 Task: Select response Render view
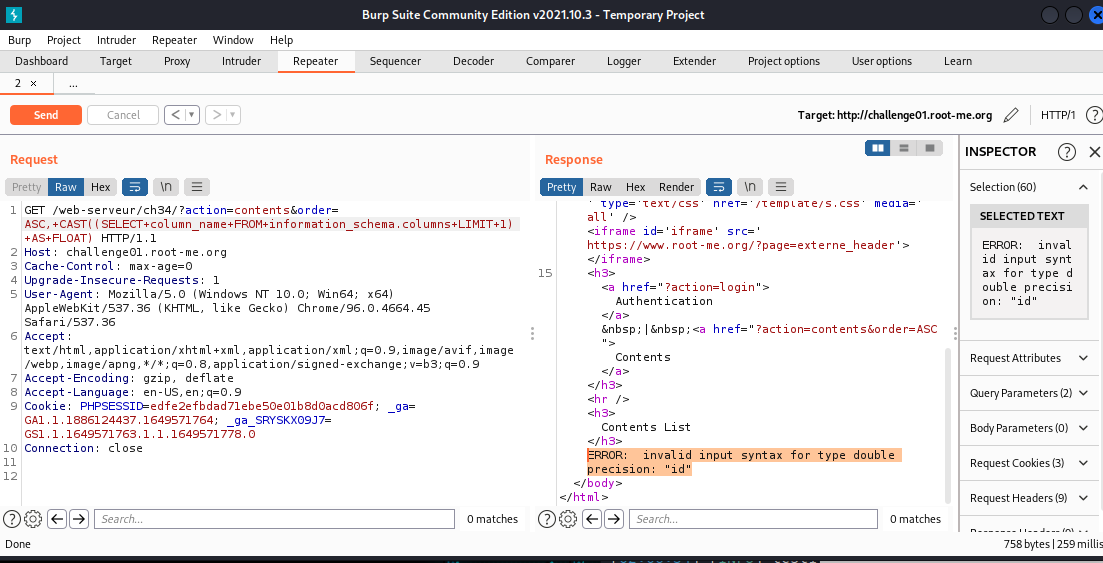coord(676,187)
